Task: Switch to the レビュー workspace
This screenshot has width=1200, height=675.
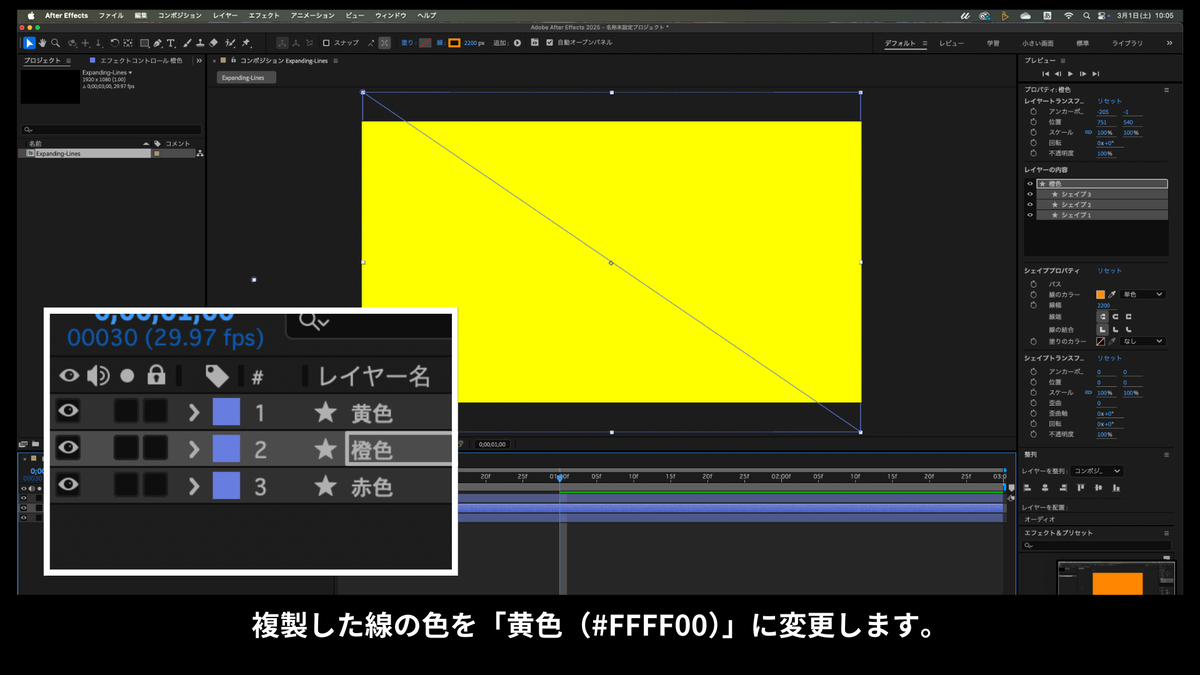Action: 951,44
